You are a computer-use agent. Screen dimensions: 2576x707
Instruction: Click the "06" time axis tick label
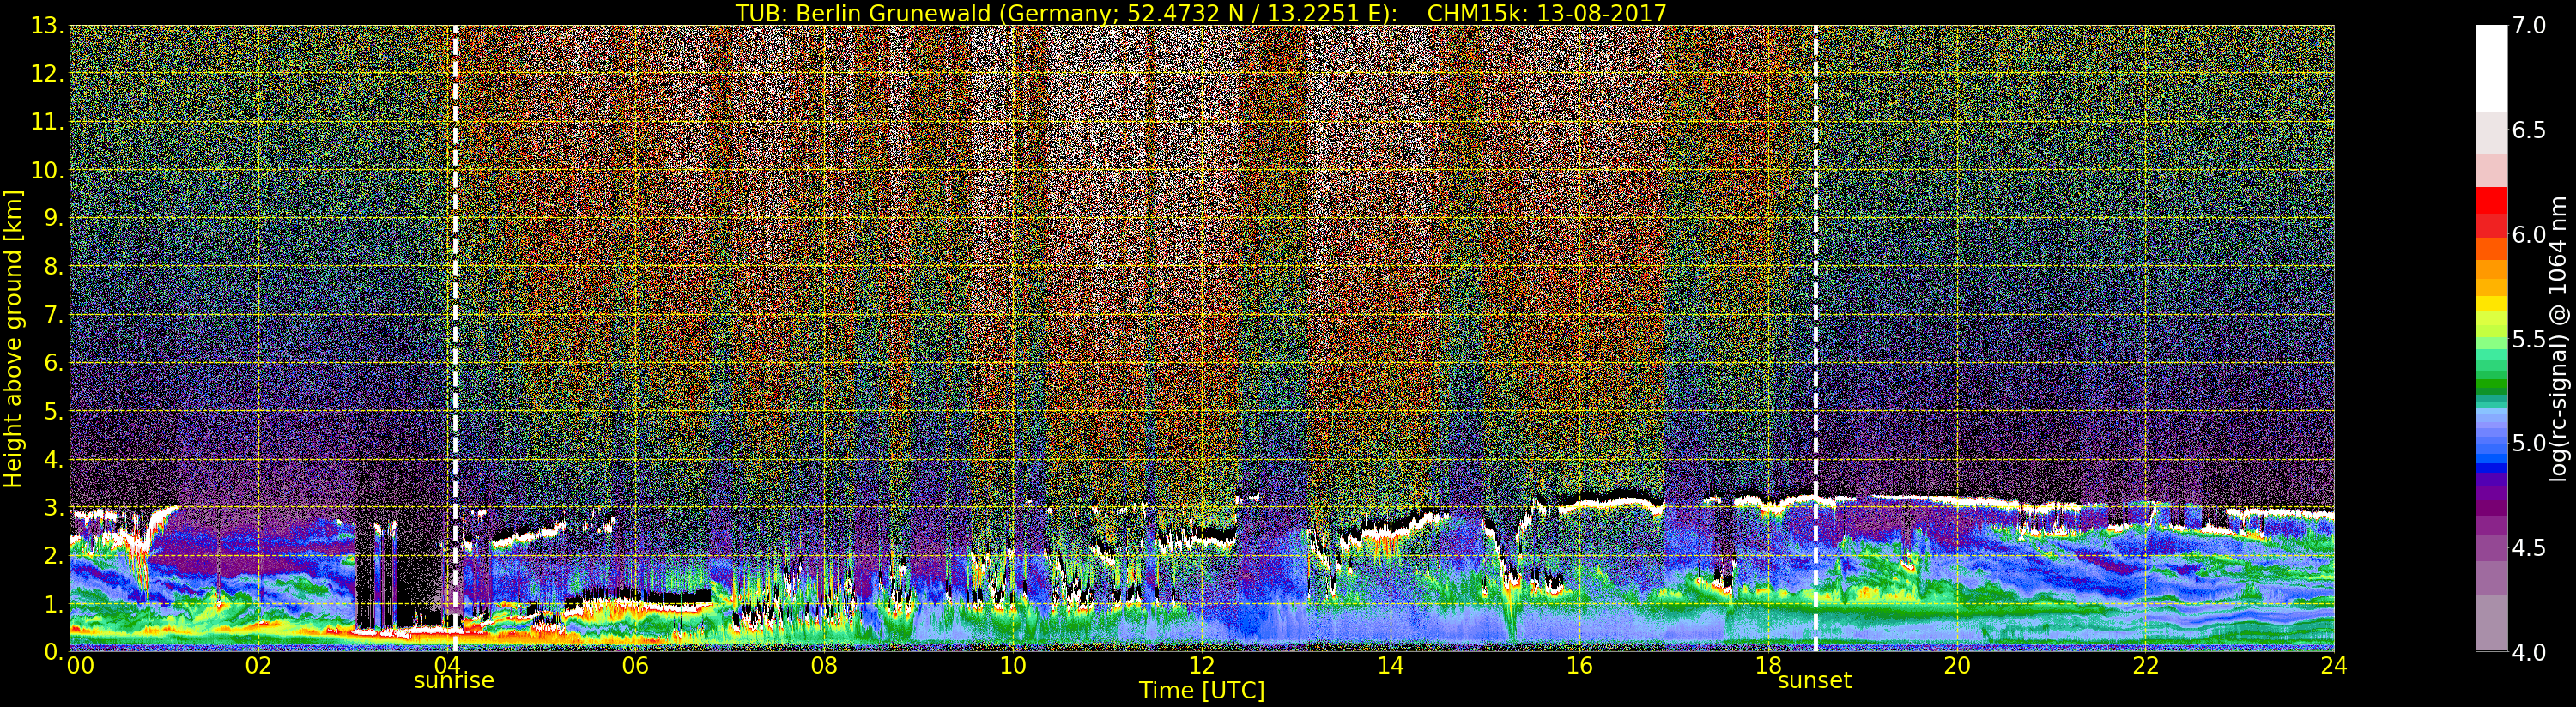pos(635,666)
